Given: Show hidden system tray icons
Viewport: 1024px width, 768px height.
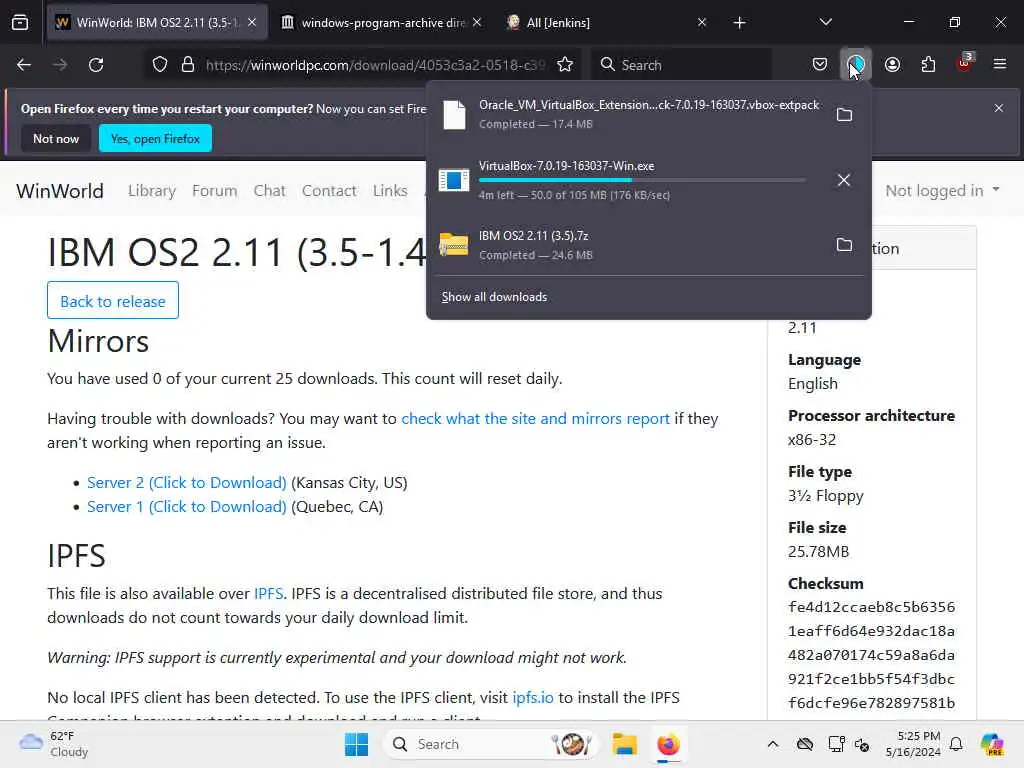Looking at the screenshot, I should (x=773, y=744).
